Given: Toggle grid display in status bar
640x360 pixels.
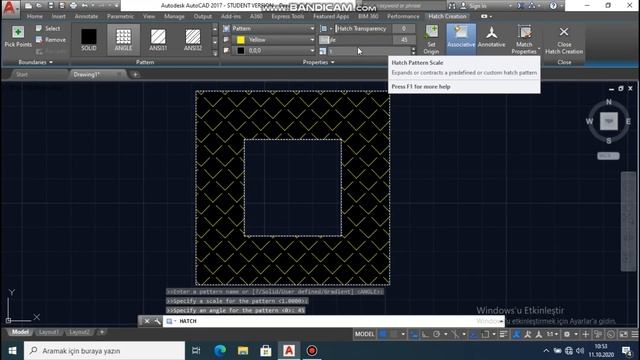Looking at the screenshot, I should click(383, 334).
